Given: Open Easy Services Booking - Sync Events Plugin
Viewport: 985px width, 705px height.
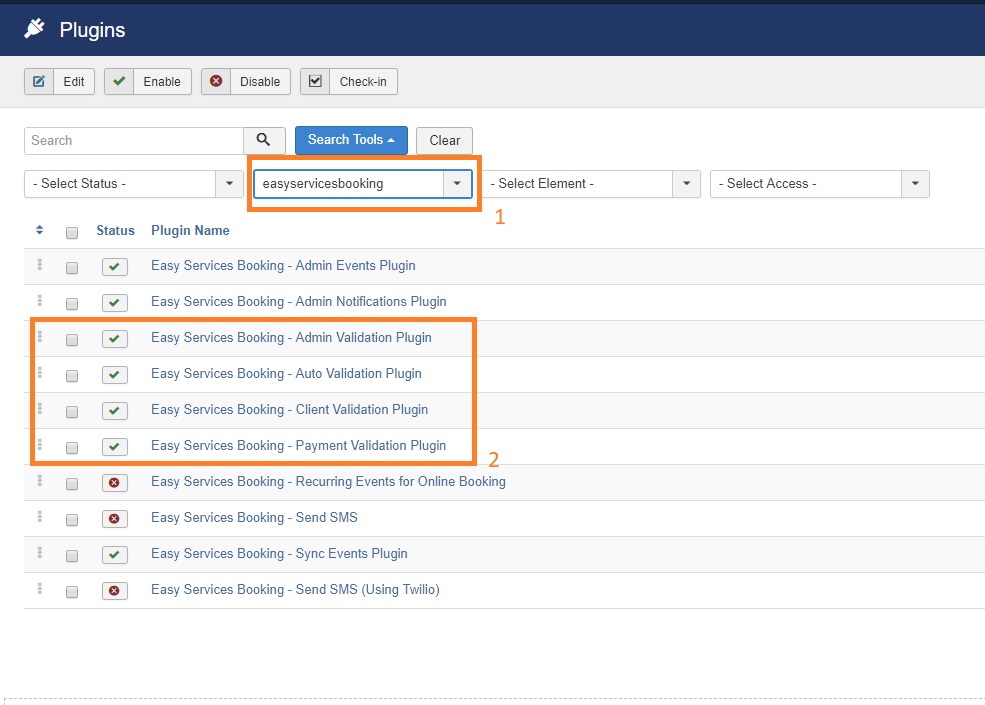Looking at the screenshot, I should coord(279,554).
